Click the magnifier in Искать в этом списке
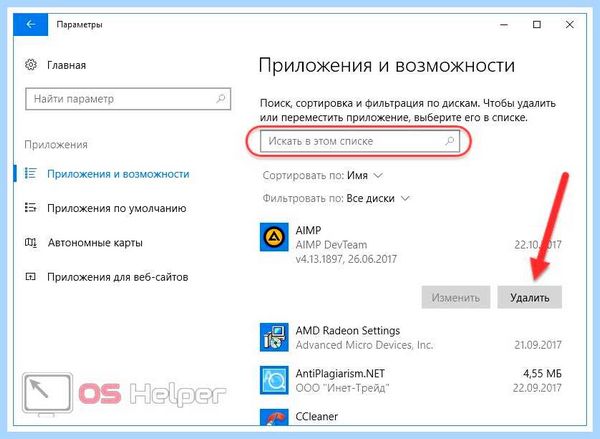The image size is (600, 439). [450, 141]
